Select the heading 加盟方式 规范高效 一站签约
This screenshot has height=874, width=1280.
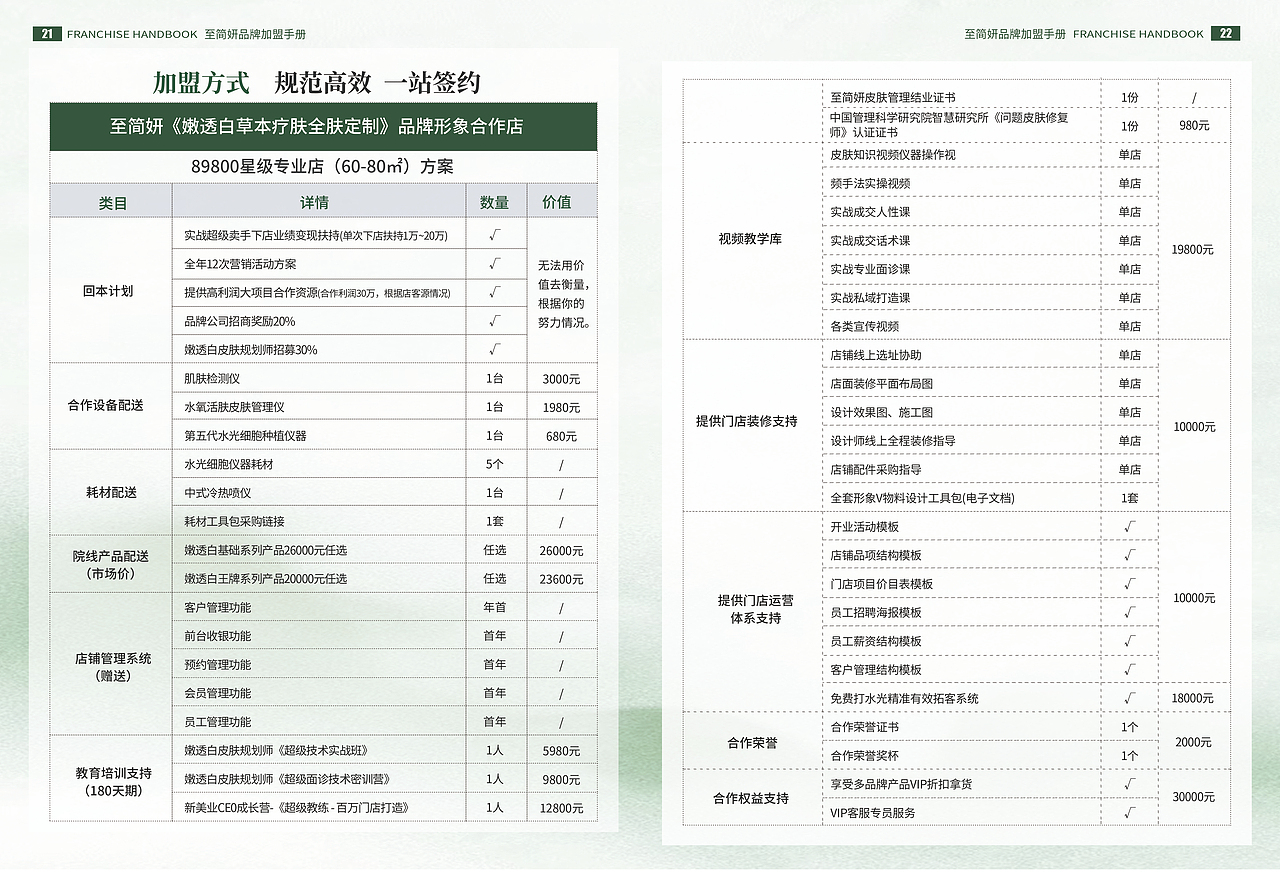pyautogui.click(x=317, y=82)
